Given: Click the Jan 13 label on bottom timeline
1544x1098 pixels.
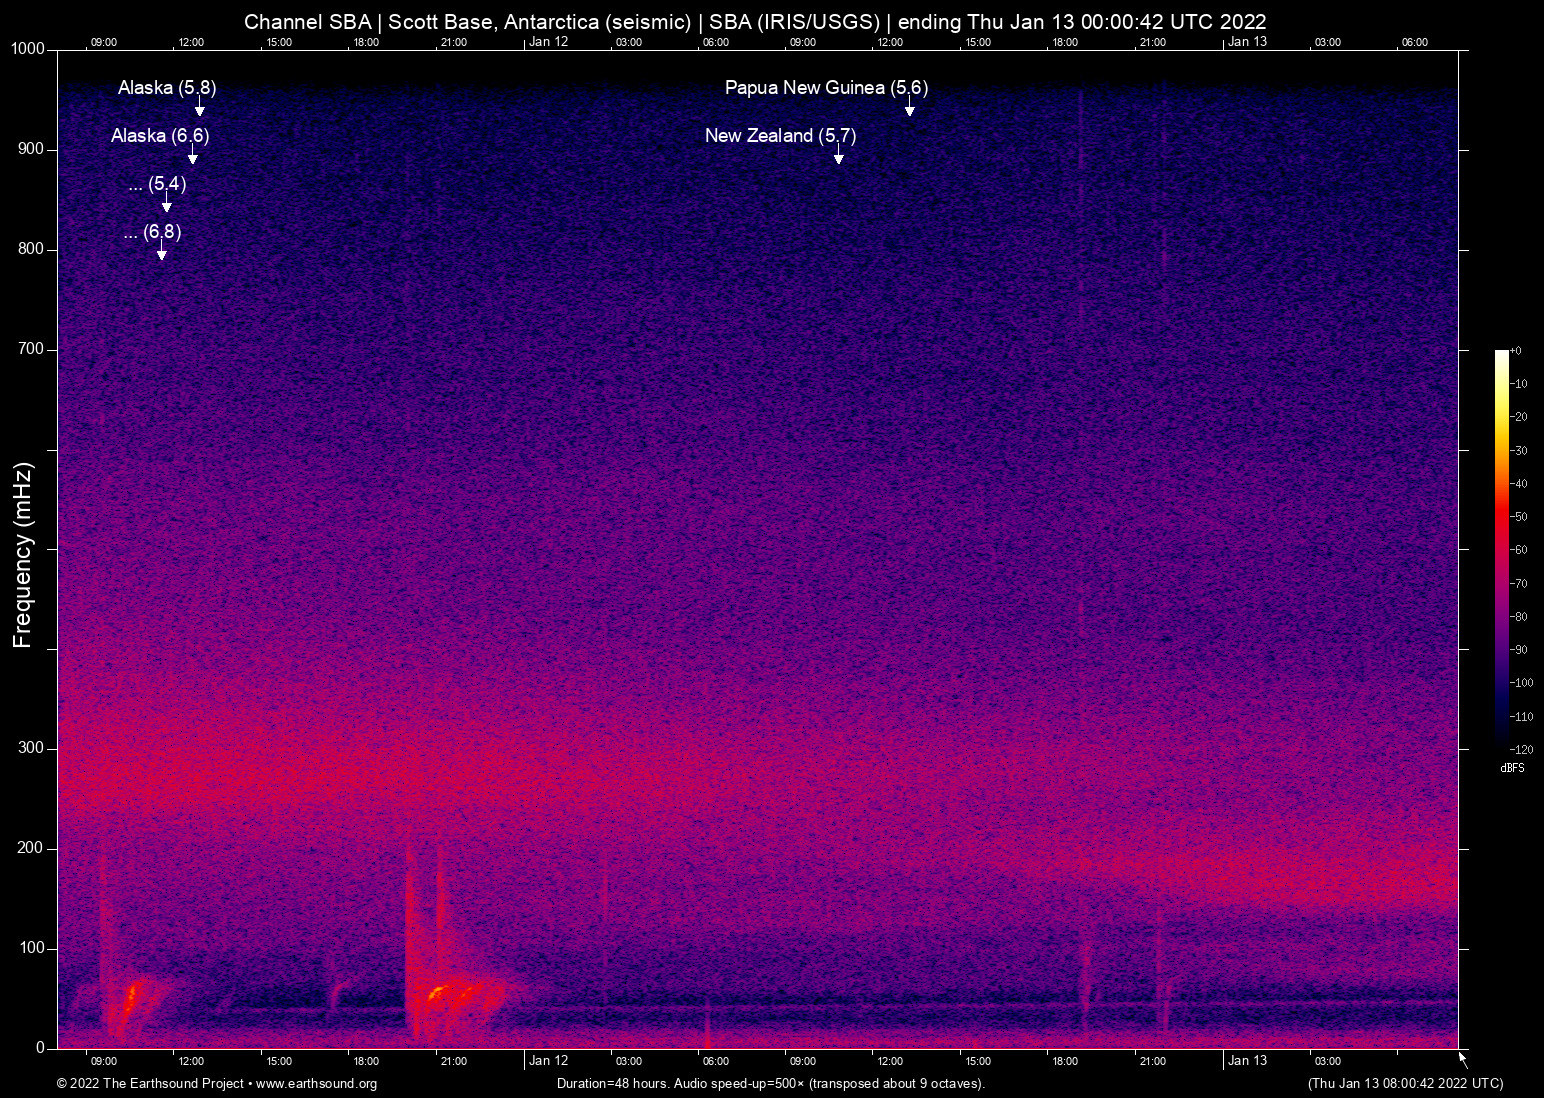Looking at the screenshot, I should pyautogui.click(x=1248, y=1061).
